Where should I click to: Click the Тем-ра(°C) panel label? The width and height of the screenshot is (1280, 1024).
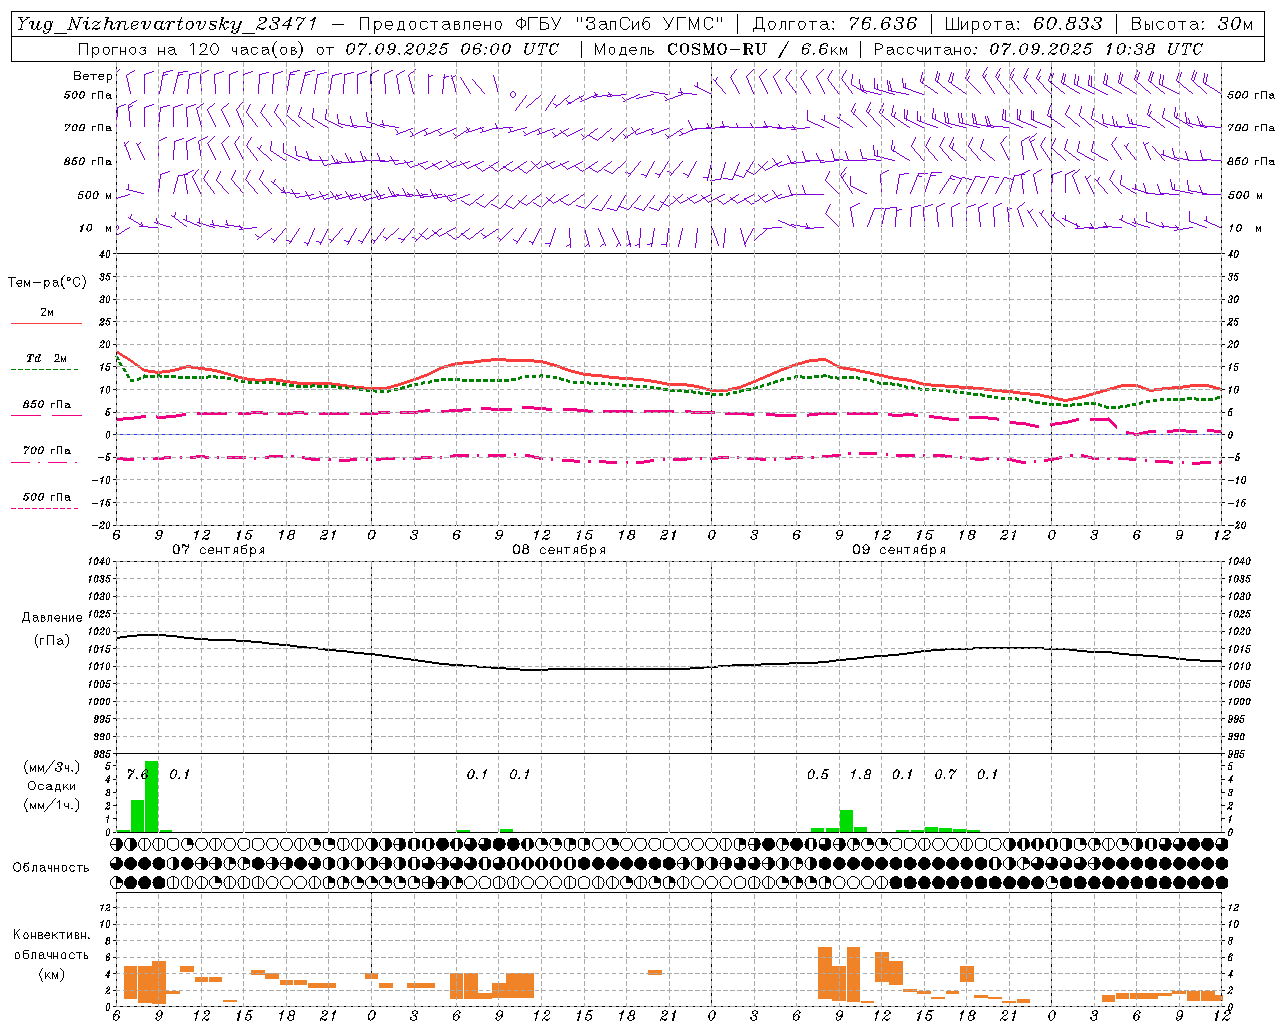[48, 283]
